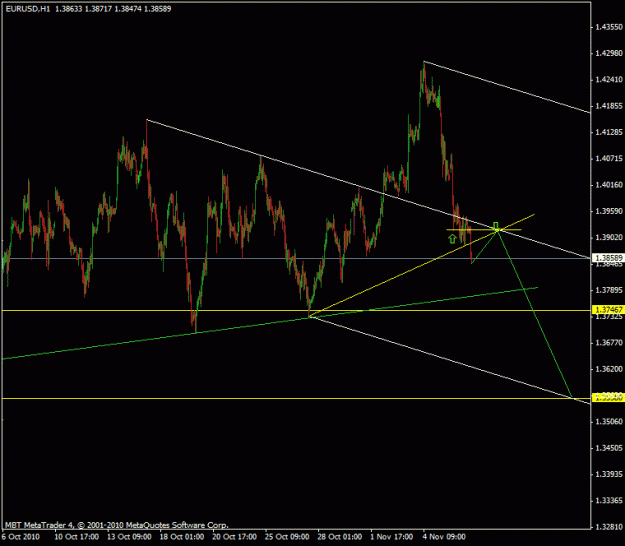625x546 pixels.
Task: Click the 6 Oct 2010 date label
Action: pos(21,537)
